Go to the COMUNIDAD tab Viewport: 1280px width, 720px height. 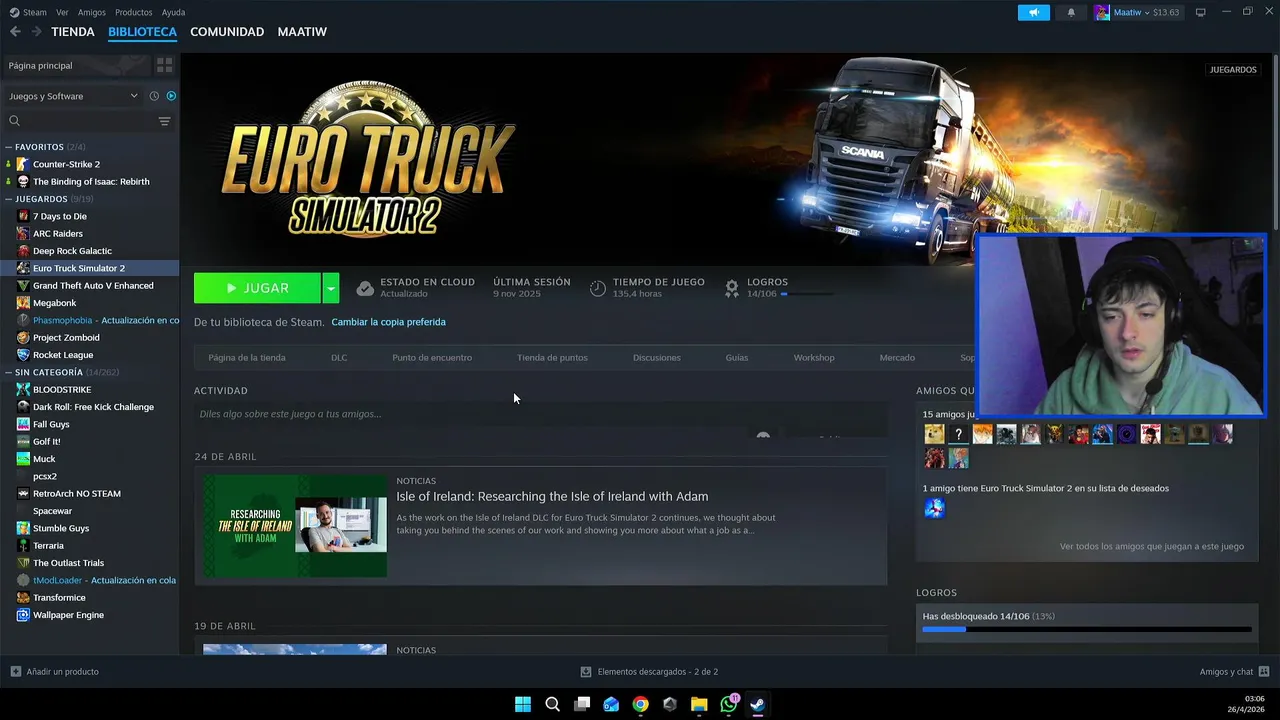coord(227,32)
